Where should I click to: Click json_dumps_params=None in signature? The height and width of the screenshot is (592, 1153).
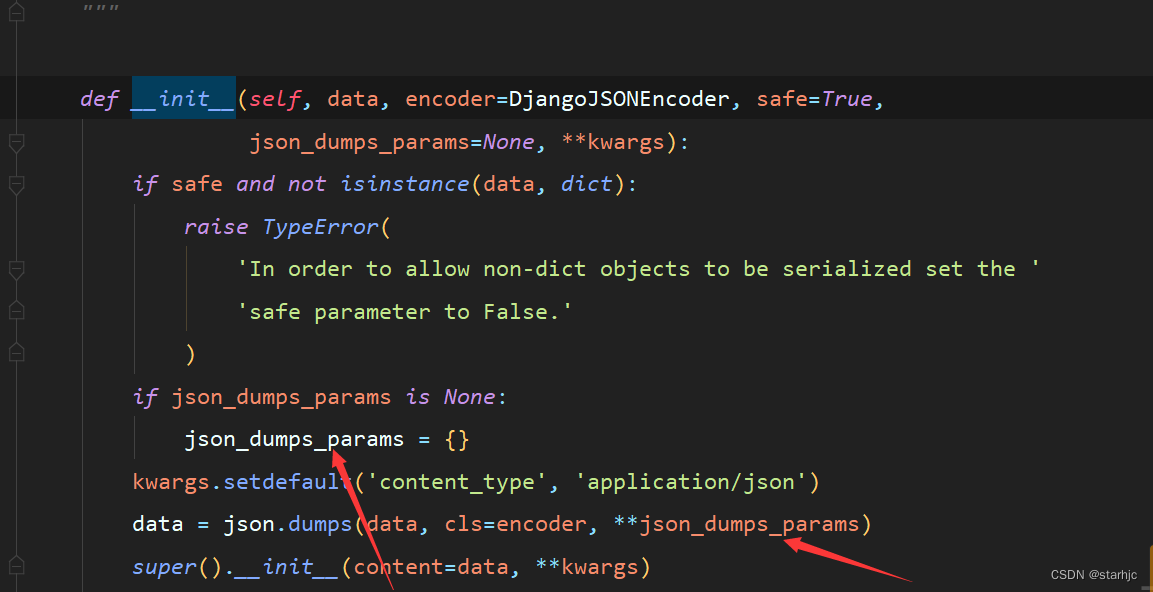pos(393,141)
